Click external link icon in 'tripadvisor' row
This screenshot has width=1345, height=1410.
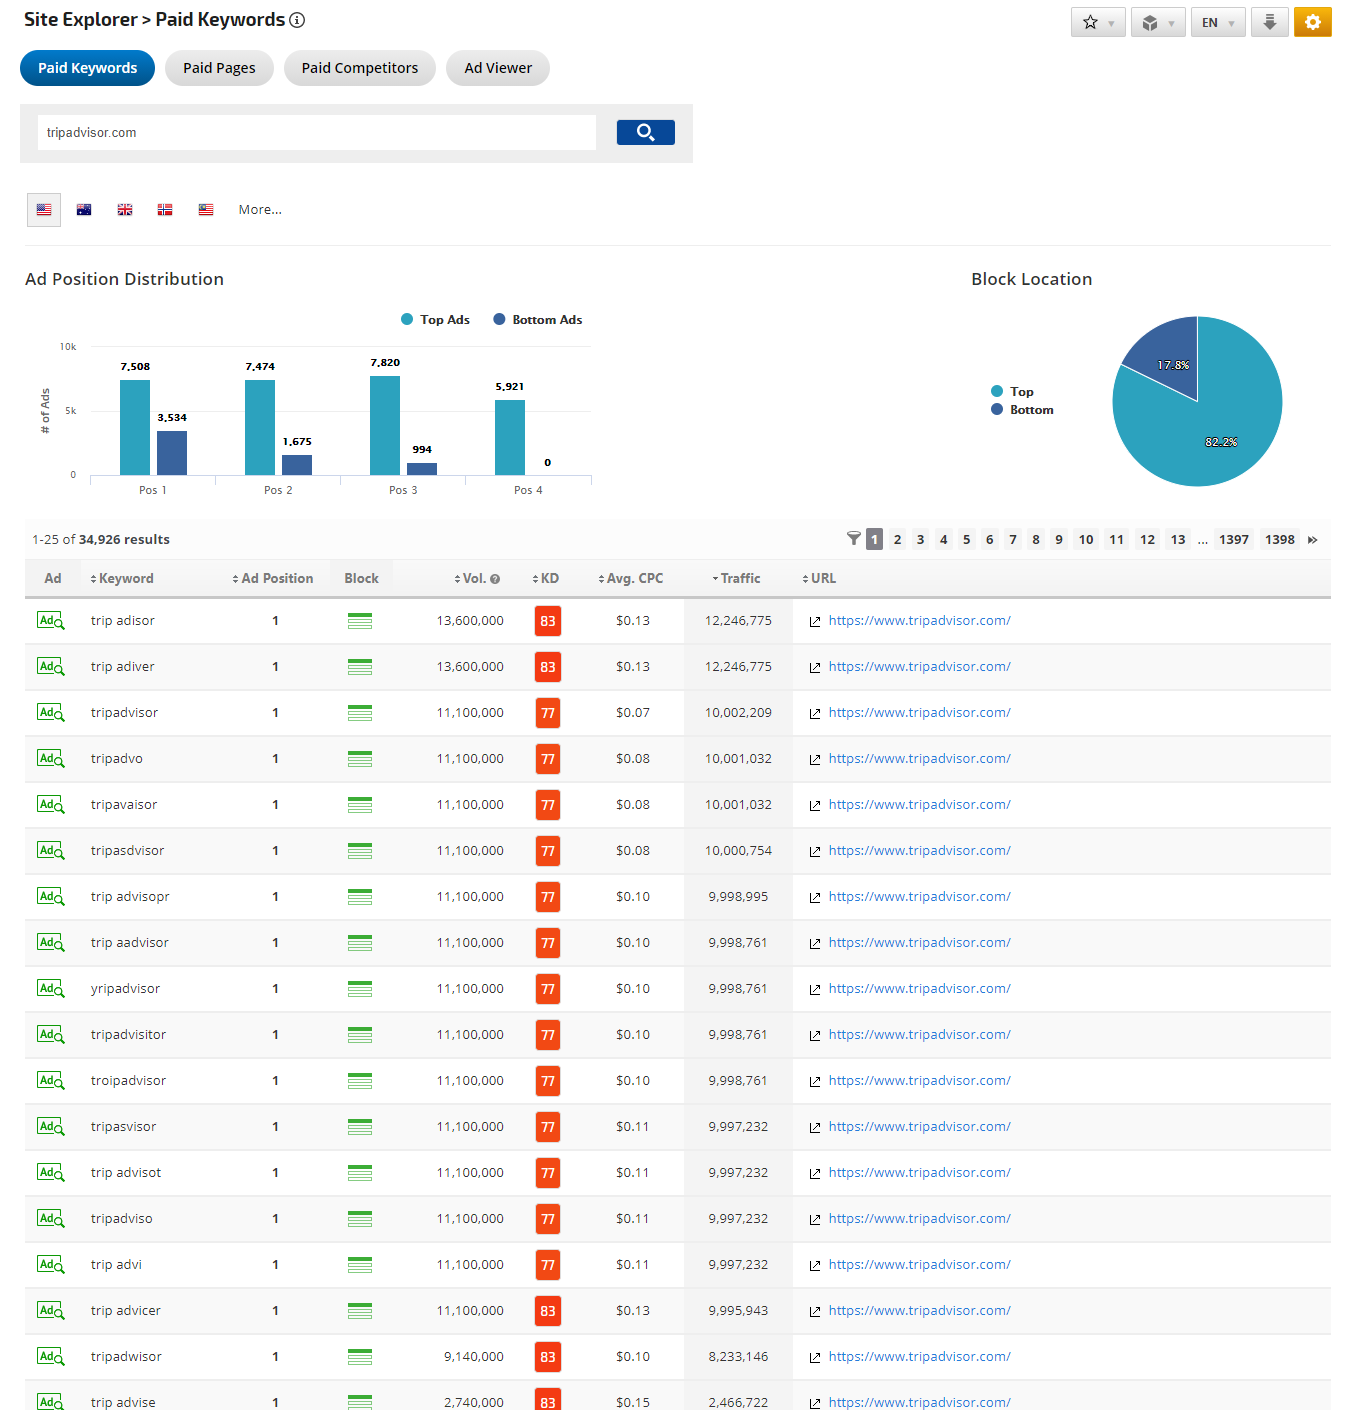[815, 714]
